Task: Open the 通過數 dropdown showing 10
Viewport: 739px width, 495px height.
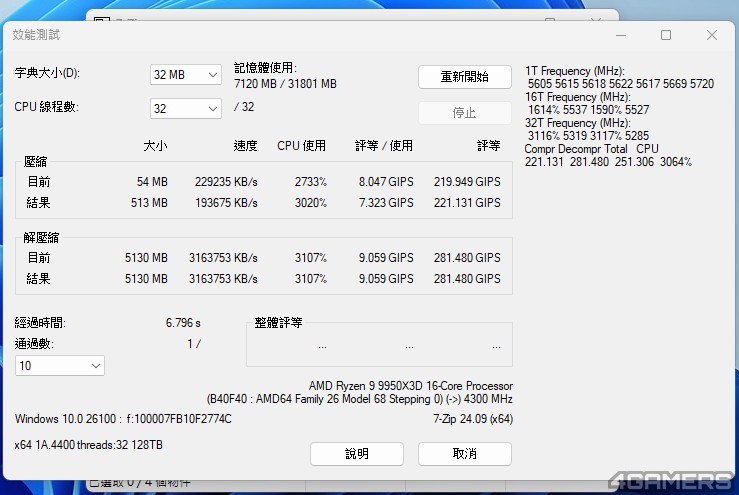Action: point(60,365)
